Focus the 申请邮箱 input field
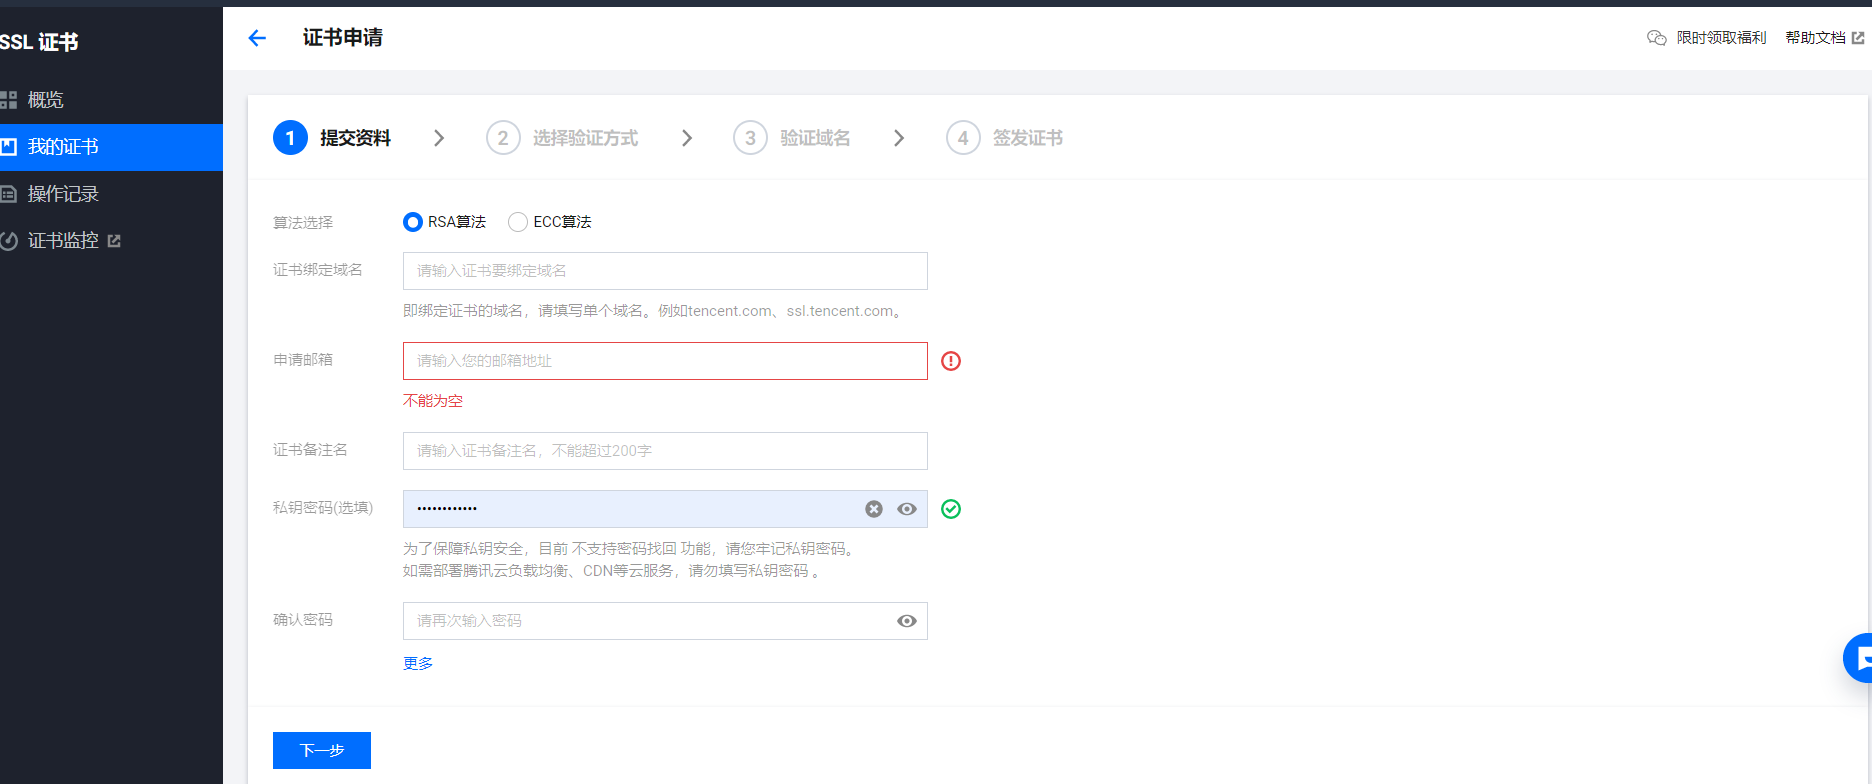 pyautogui.click(x=665, y=361)
